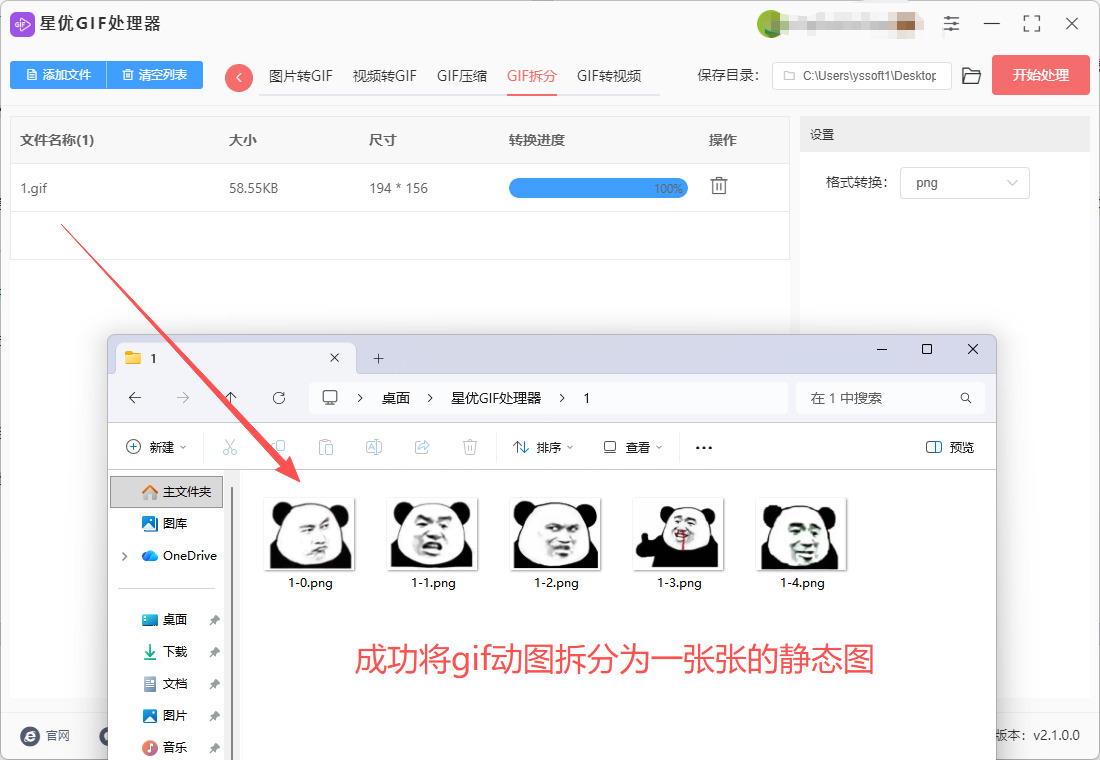Click the Explorer search magnifier icon
The image size is (1100, 760).
click(966, 398)
